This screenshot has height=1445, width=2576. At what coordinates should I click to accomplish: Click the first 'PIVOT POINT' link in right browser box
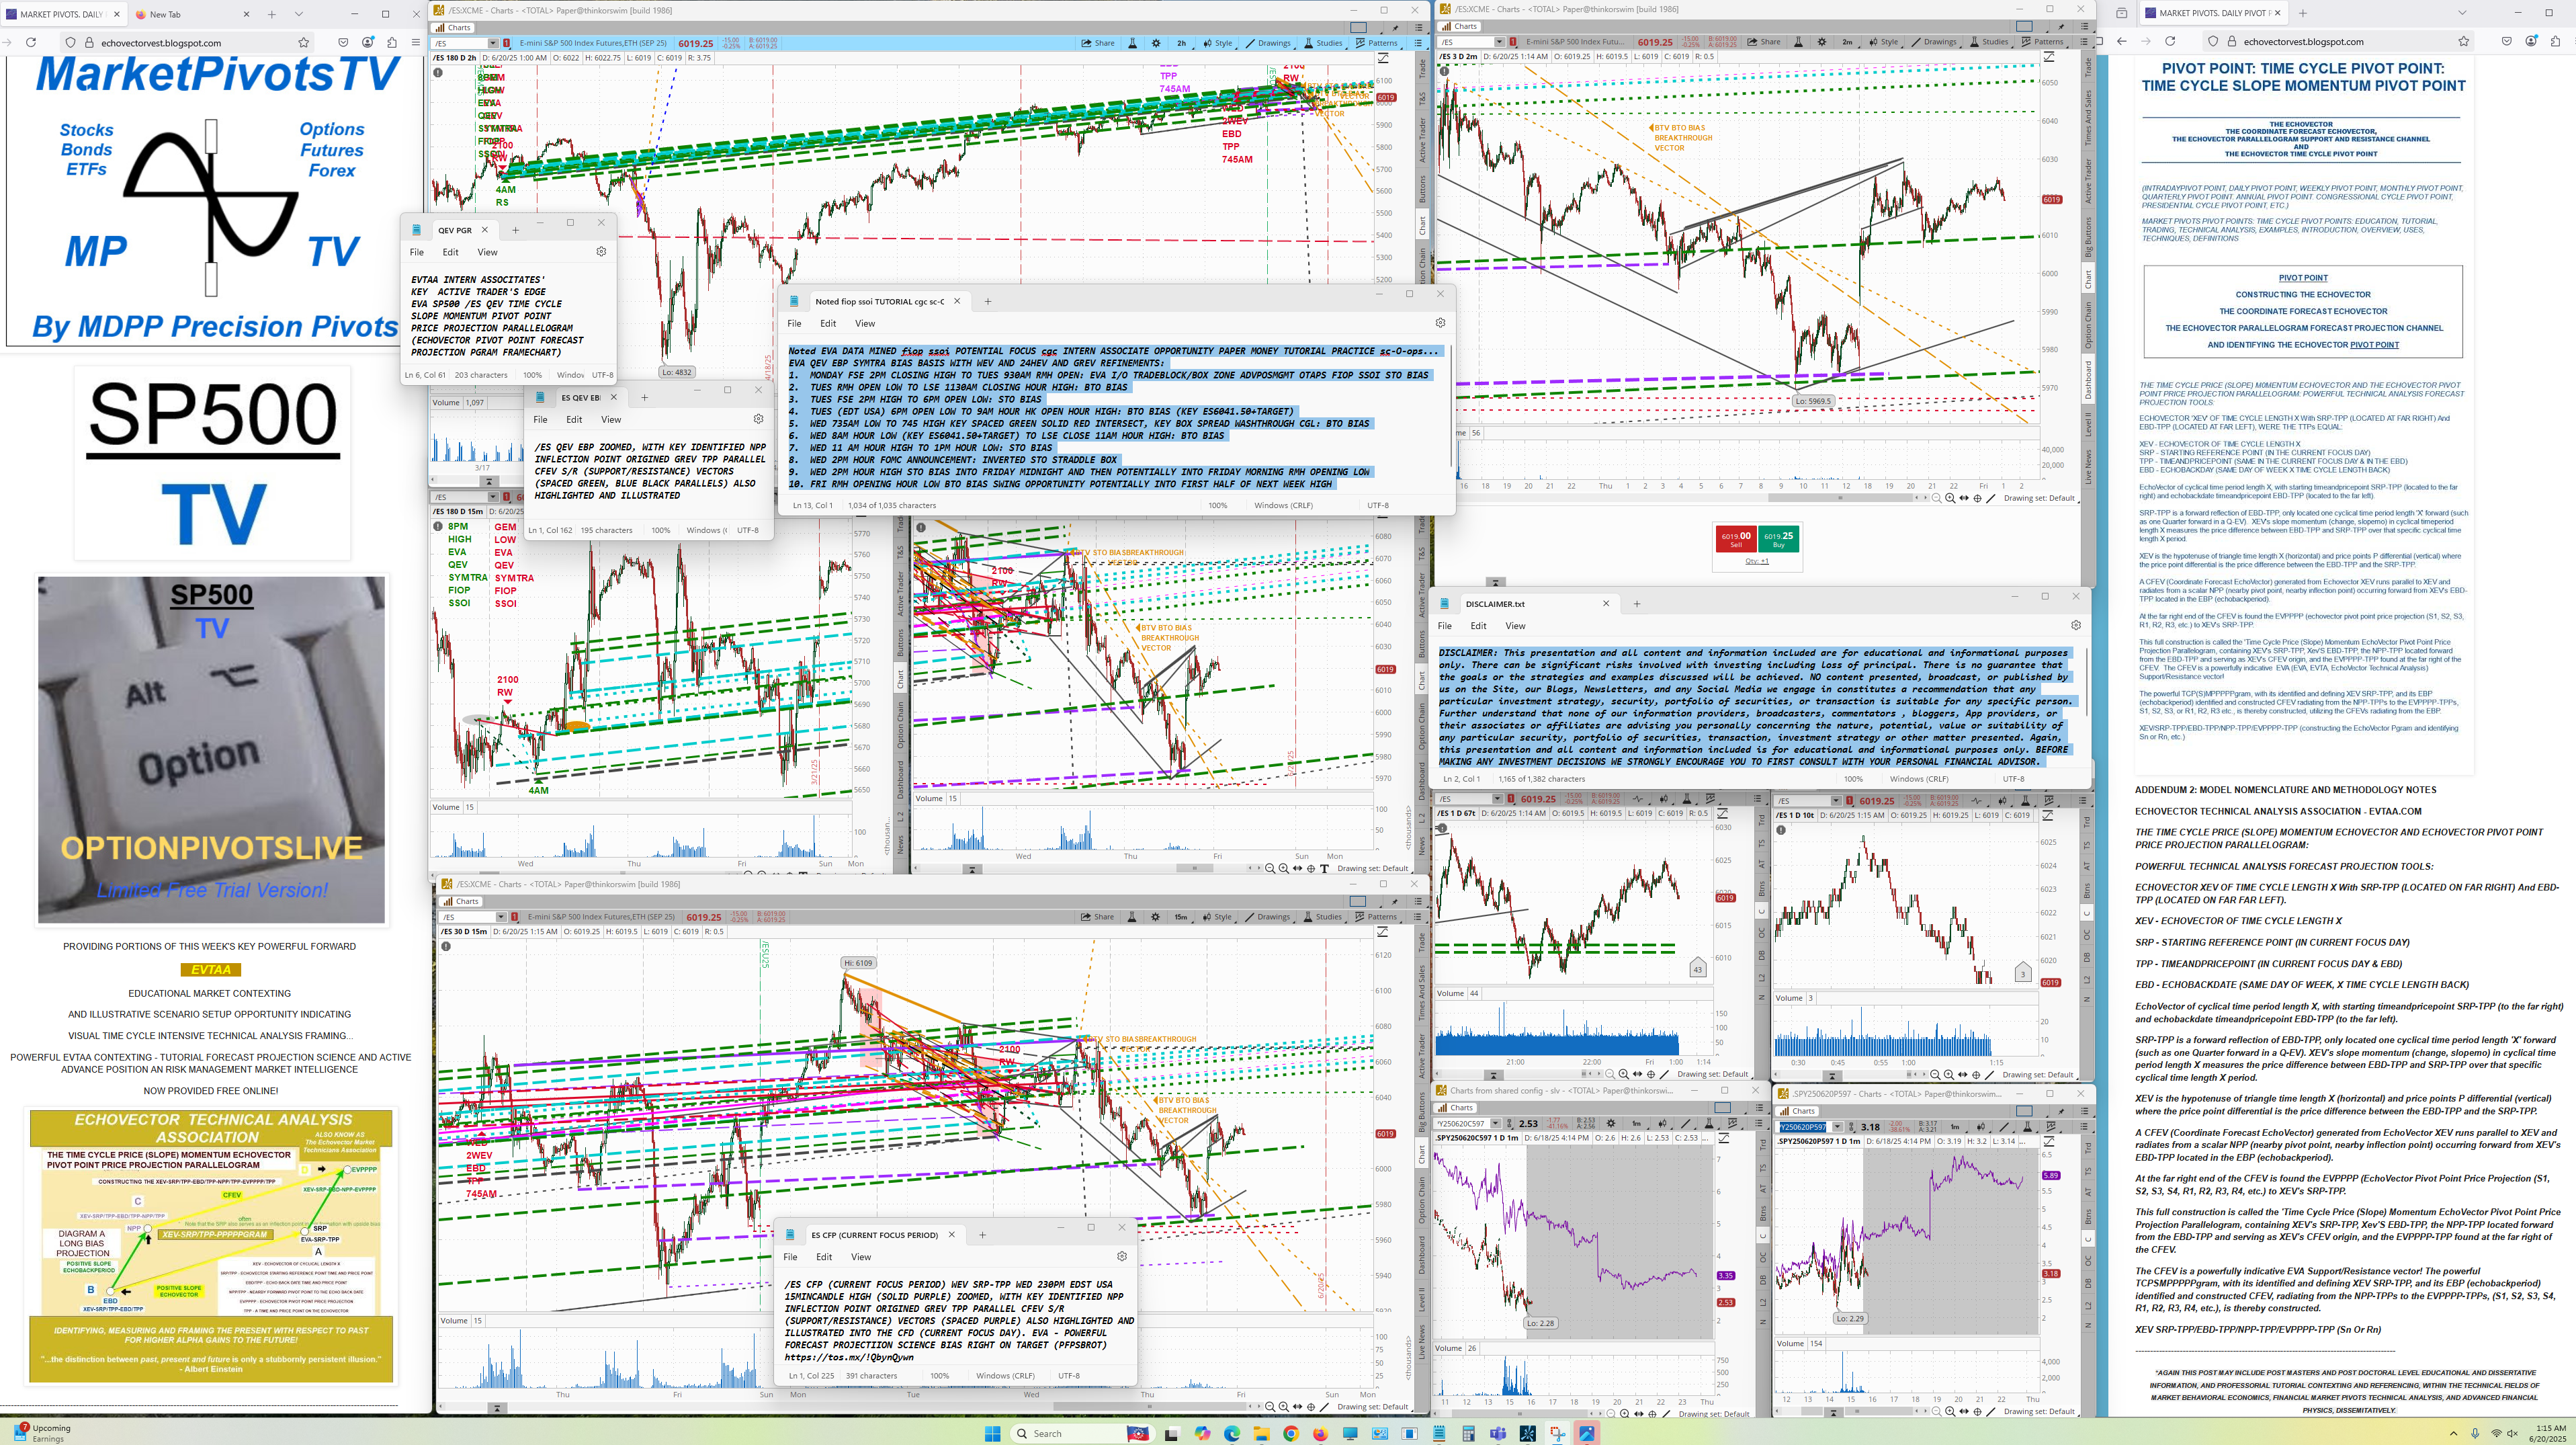pyautogui.click(x=2302, y=278)
